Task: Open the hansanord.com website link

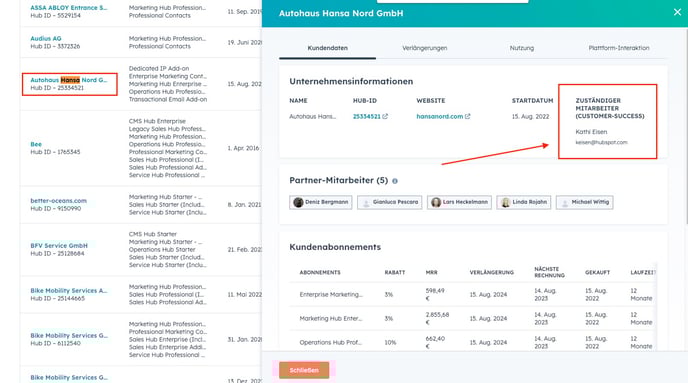Action: [x=440, y=116]
